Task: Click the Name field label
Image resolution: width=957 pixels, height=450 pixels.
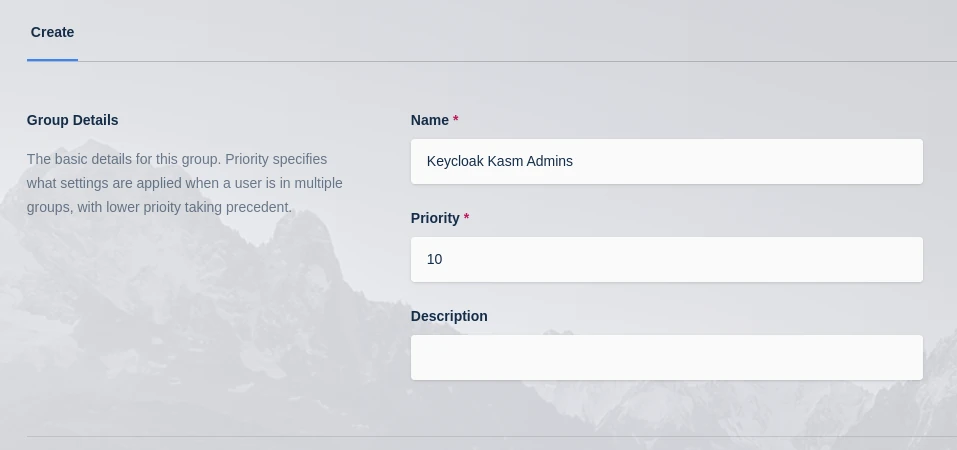Action: coord(429,120)
